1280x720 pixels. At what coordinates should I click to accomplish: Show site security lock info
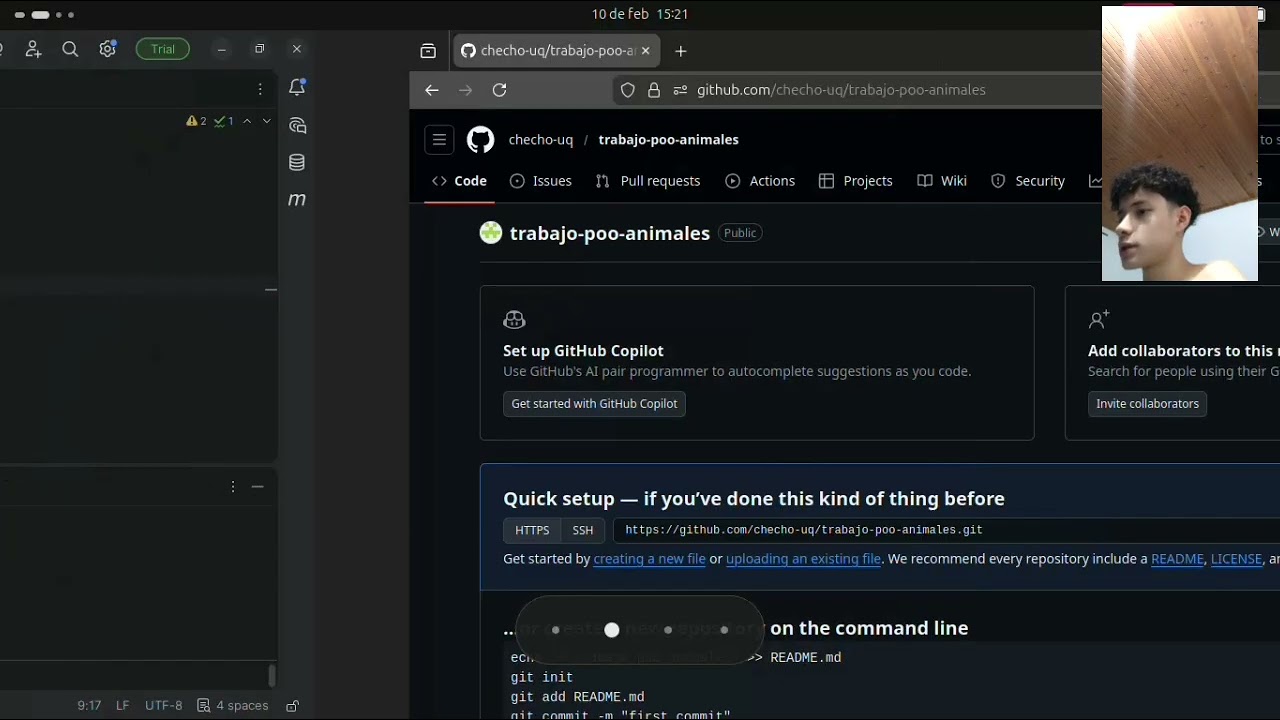click(654, 90)
